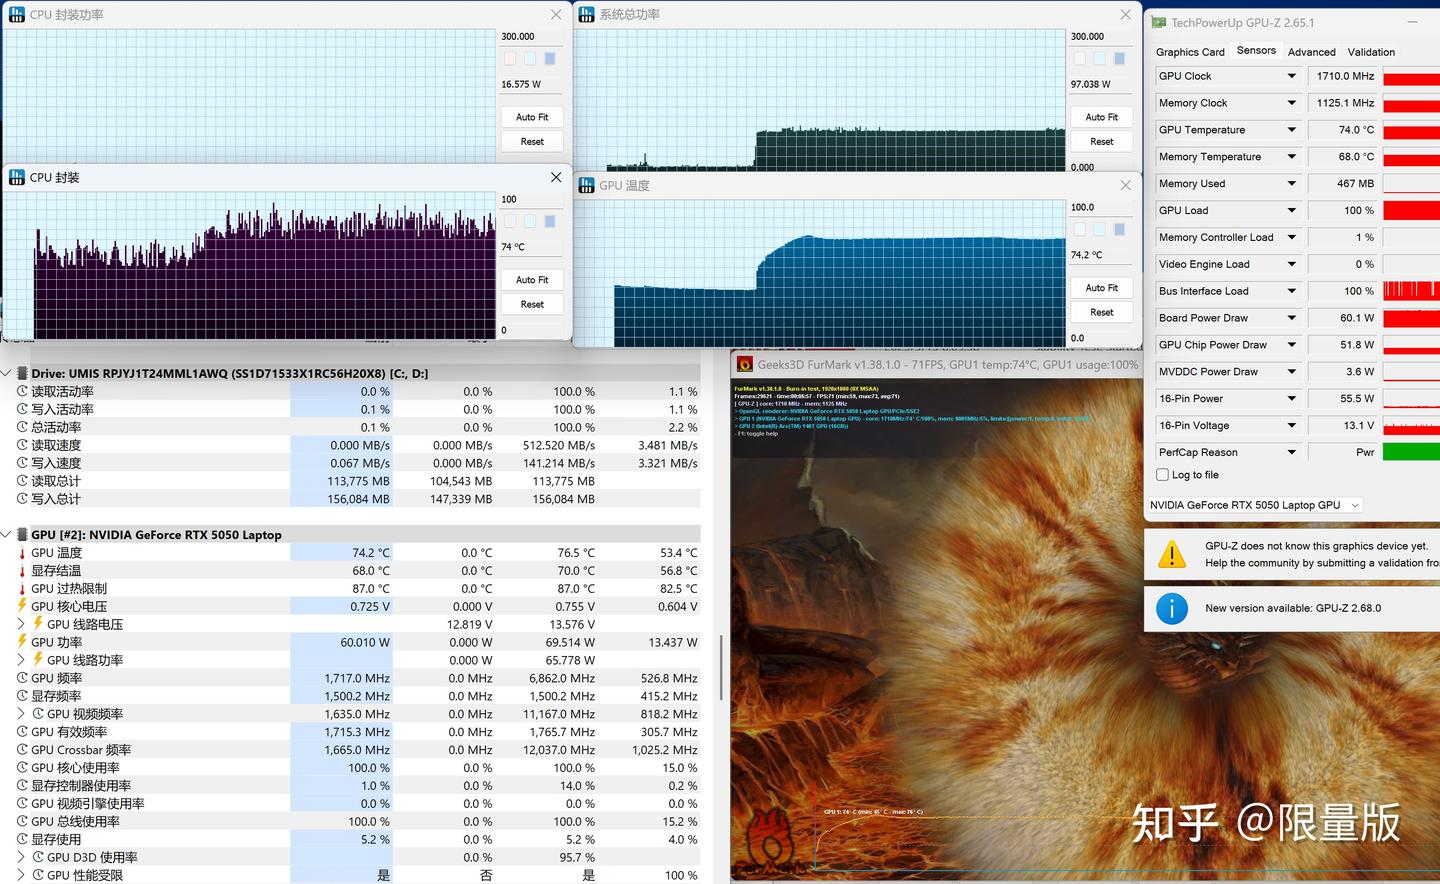This screenshot has width=1440, height=884.
Task: Open the Advanced tab in GPU-Z
Action: [1311, 52]
